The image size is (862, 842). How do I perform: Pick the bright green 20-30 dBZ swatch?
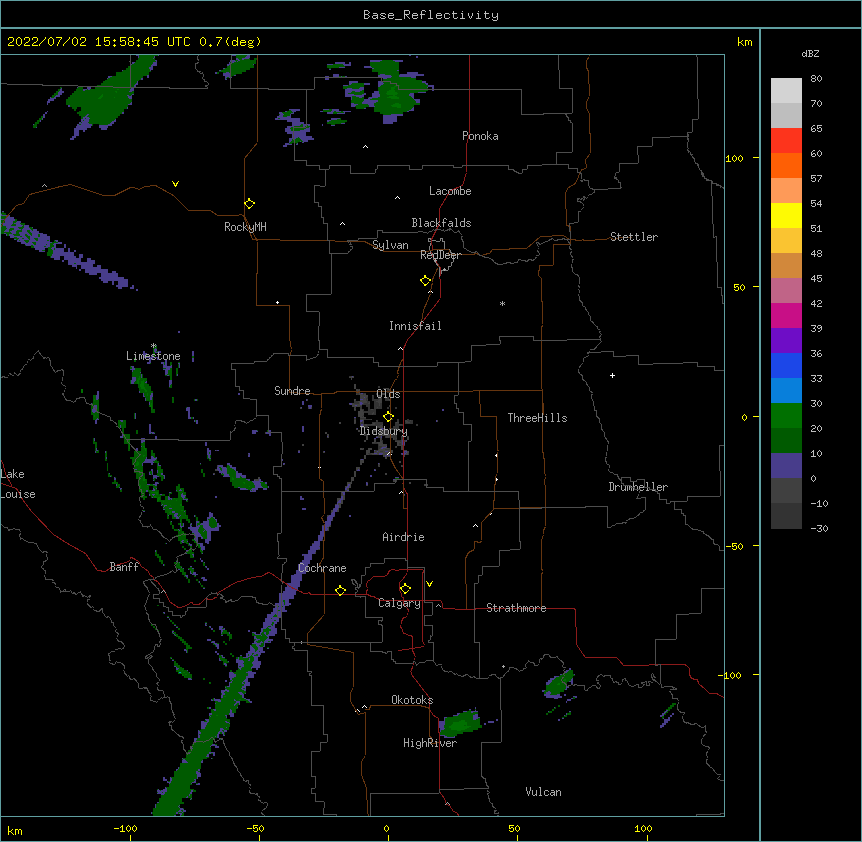[x=786, y=416]
